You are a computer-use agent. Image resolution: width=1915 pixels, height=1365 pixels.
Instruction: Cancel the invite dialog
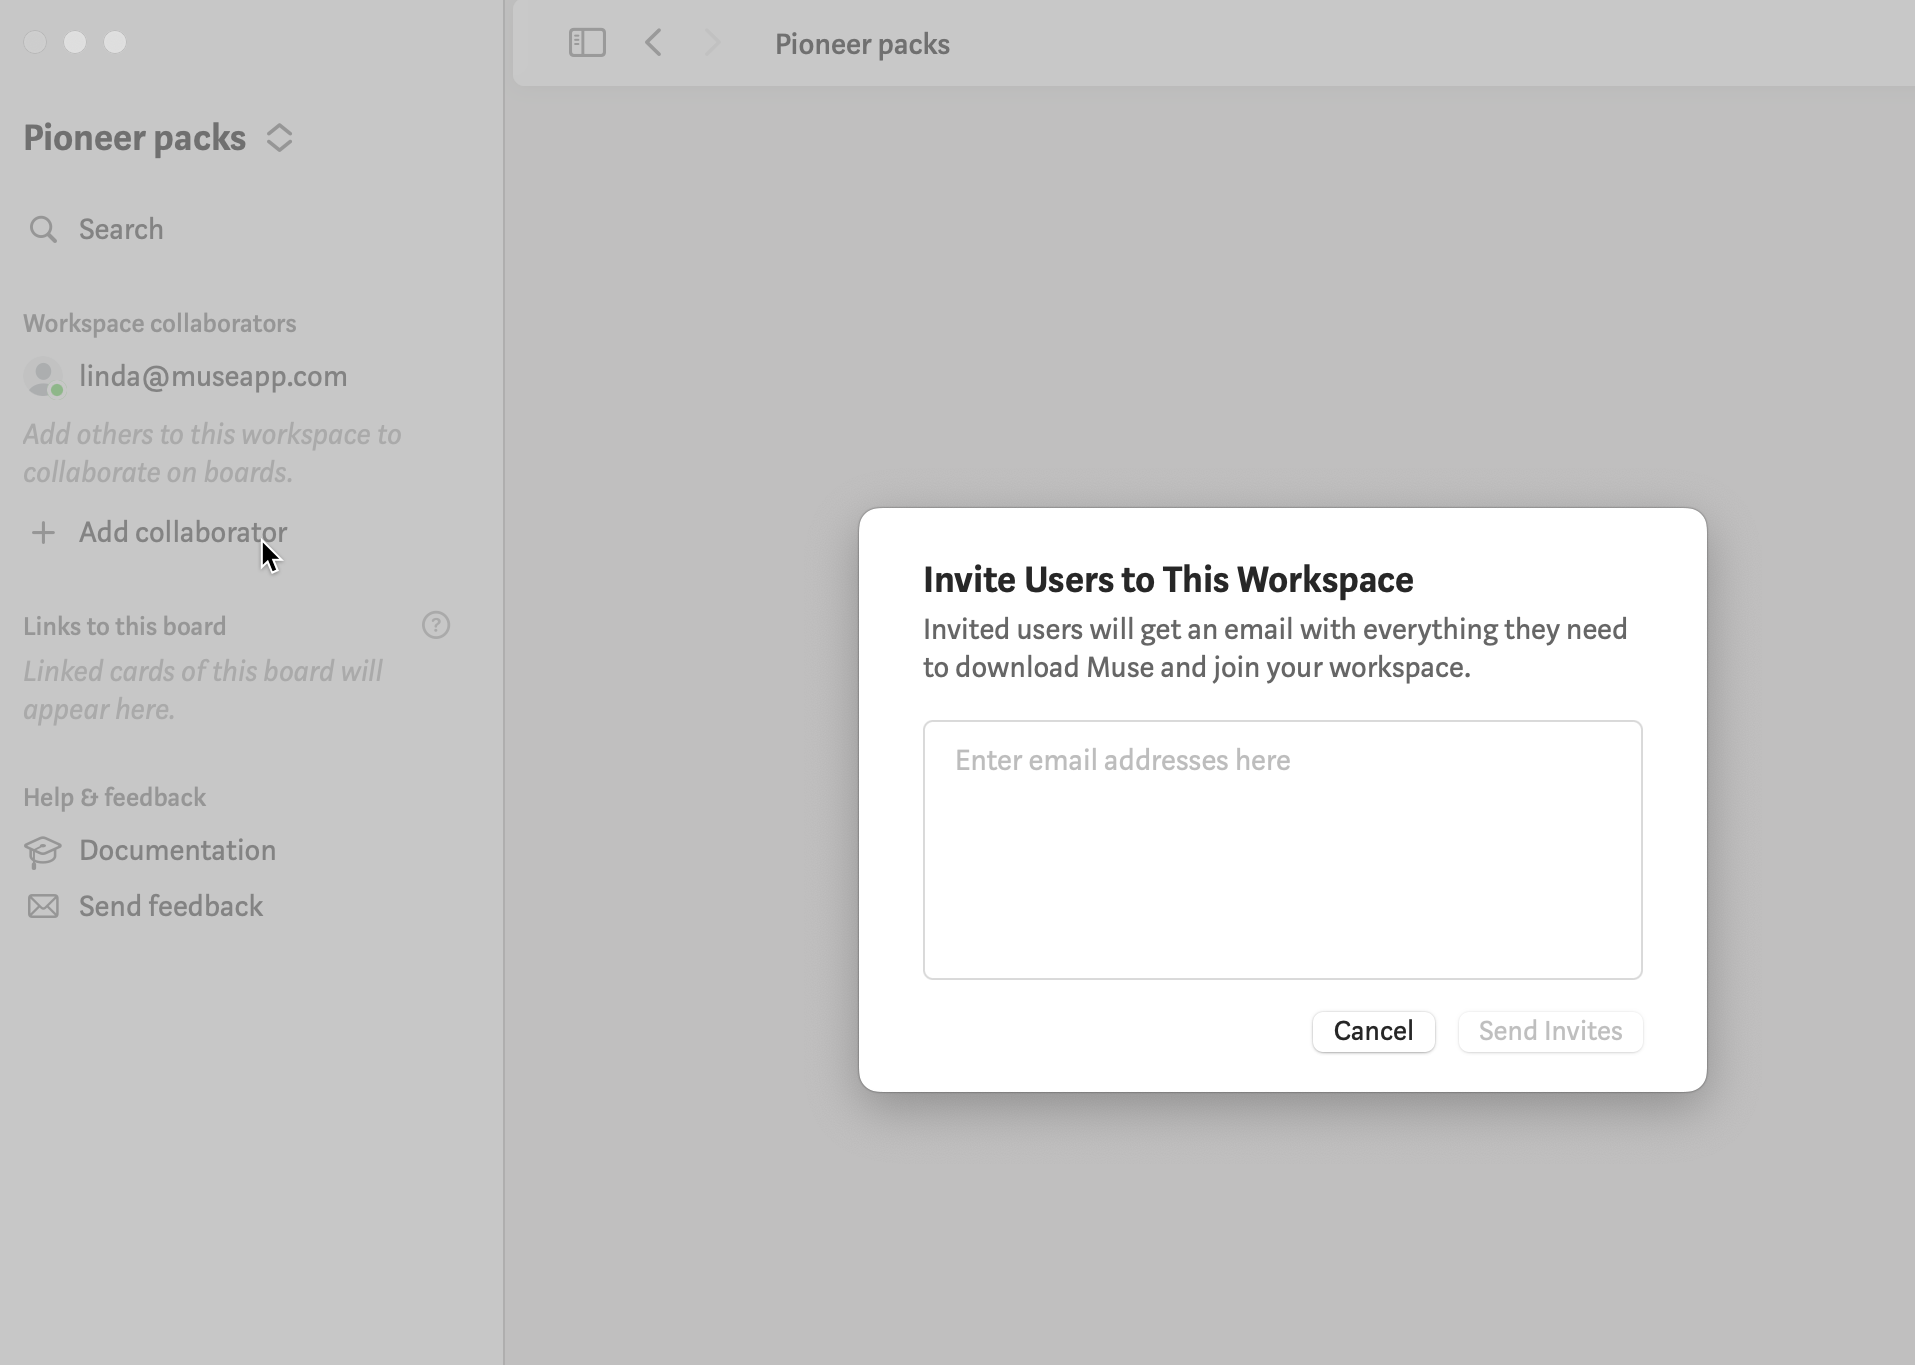point(1373,1031)
